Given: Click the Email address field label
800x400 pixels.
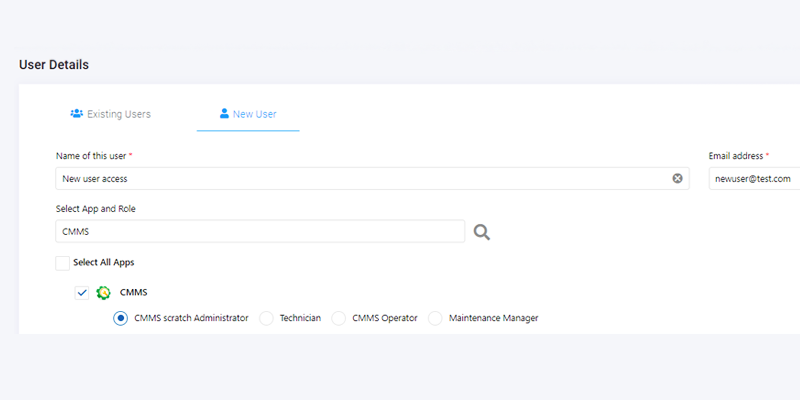Looking at the screenshot, I should point(736,156).
